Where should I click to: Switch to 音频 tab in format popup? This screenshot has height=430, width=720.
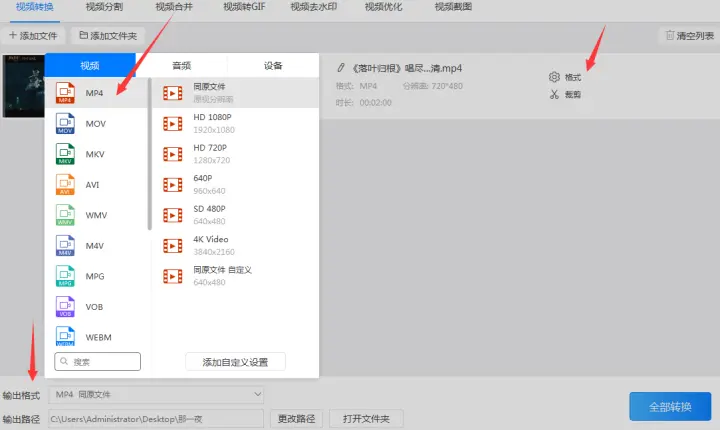tap(181, 65)
